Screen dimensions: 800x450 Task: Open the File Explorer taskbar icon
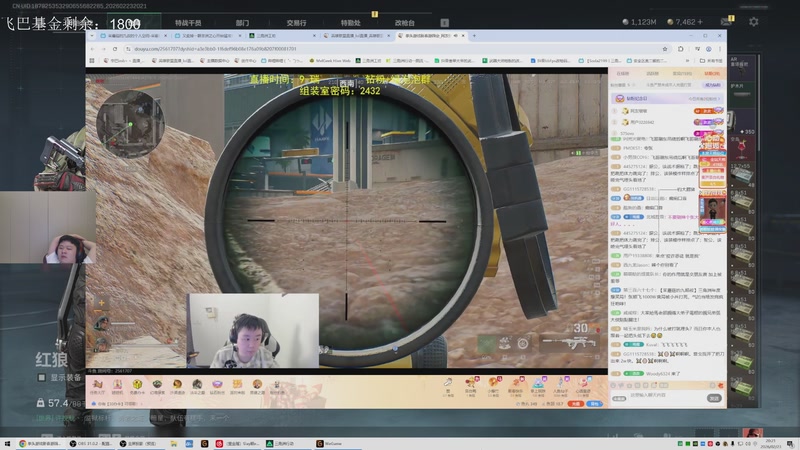point(173,444)
